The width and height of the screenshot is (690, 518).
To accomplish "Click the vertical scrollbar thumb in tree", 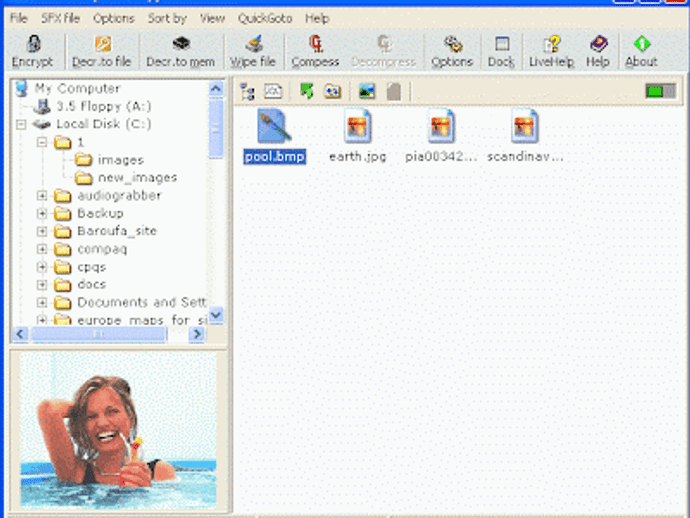I will click(x=216, y=128).
